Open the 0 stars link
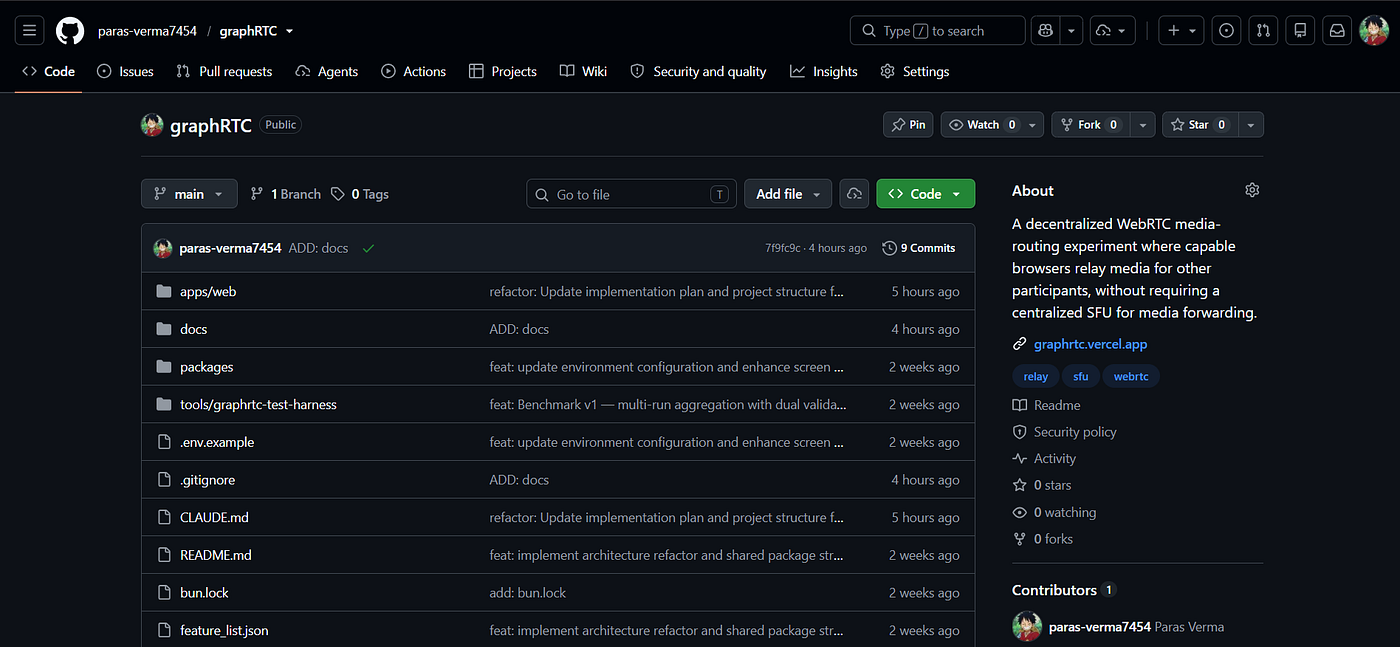The image size is (1400, 647). (x=1042, y=485)
